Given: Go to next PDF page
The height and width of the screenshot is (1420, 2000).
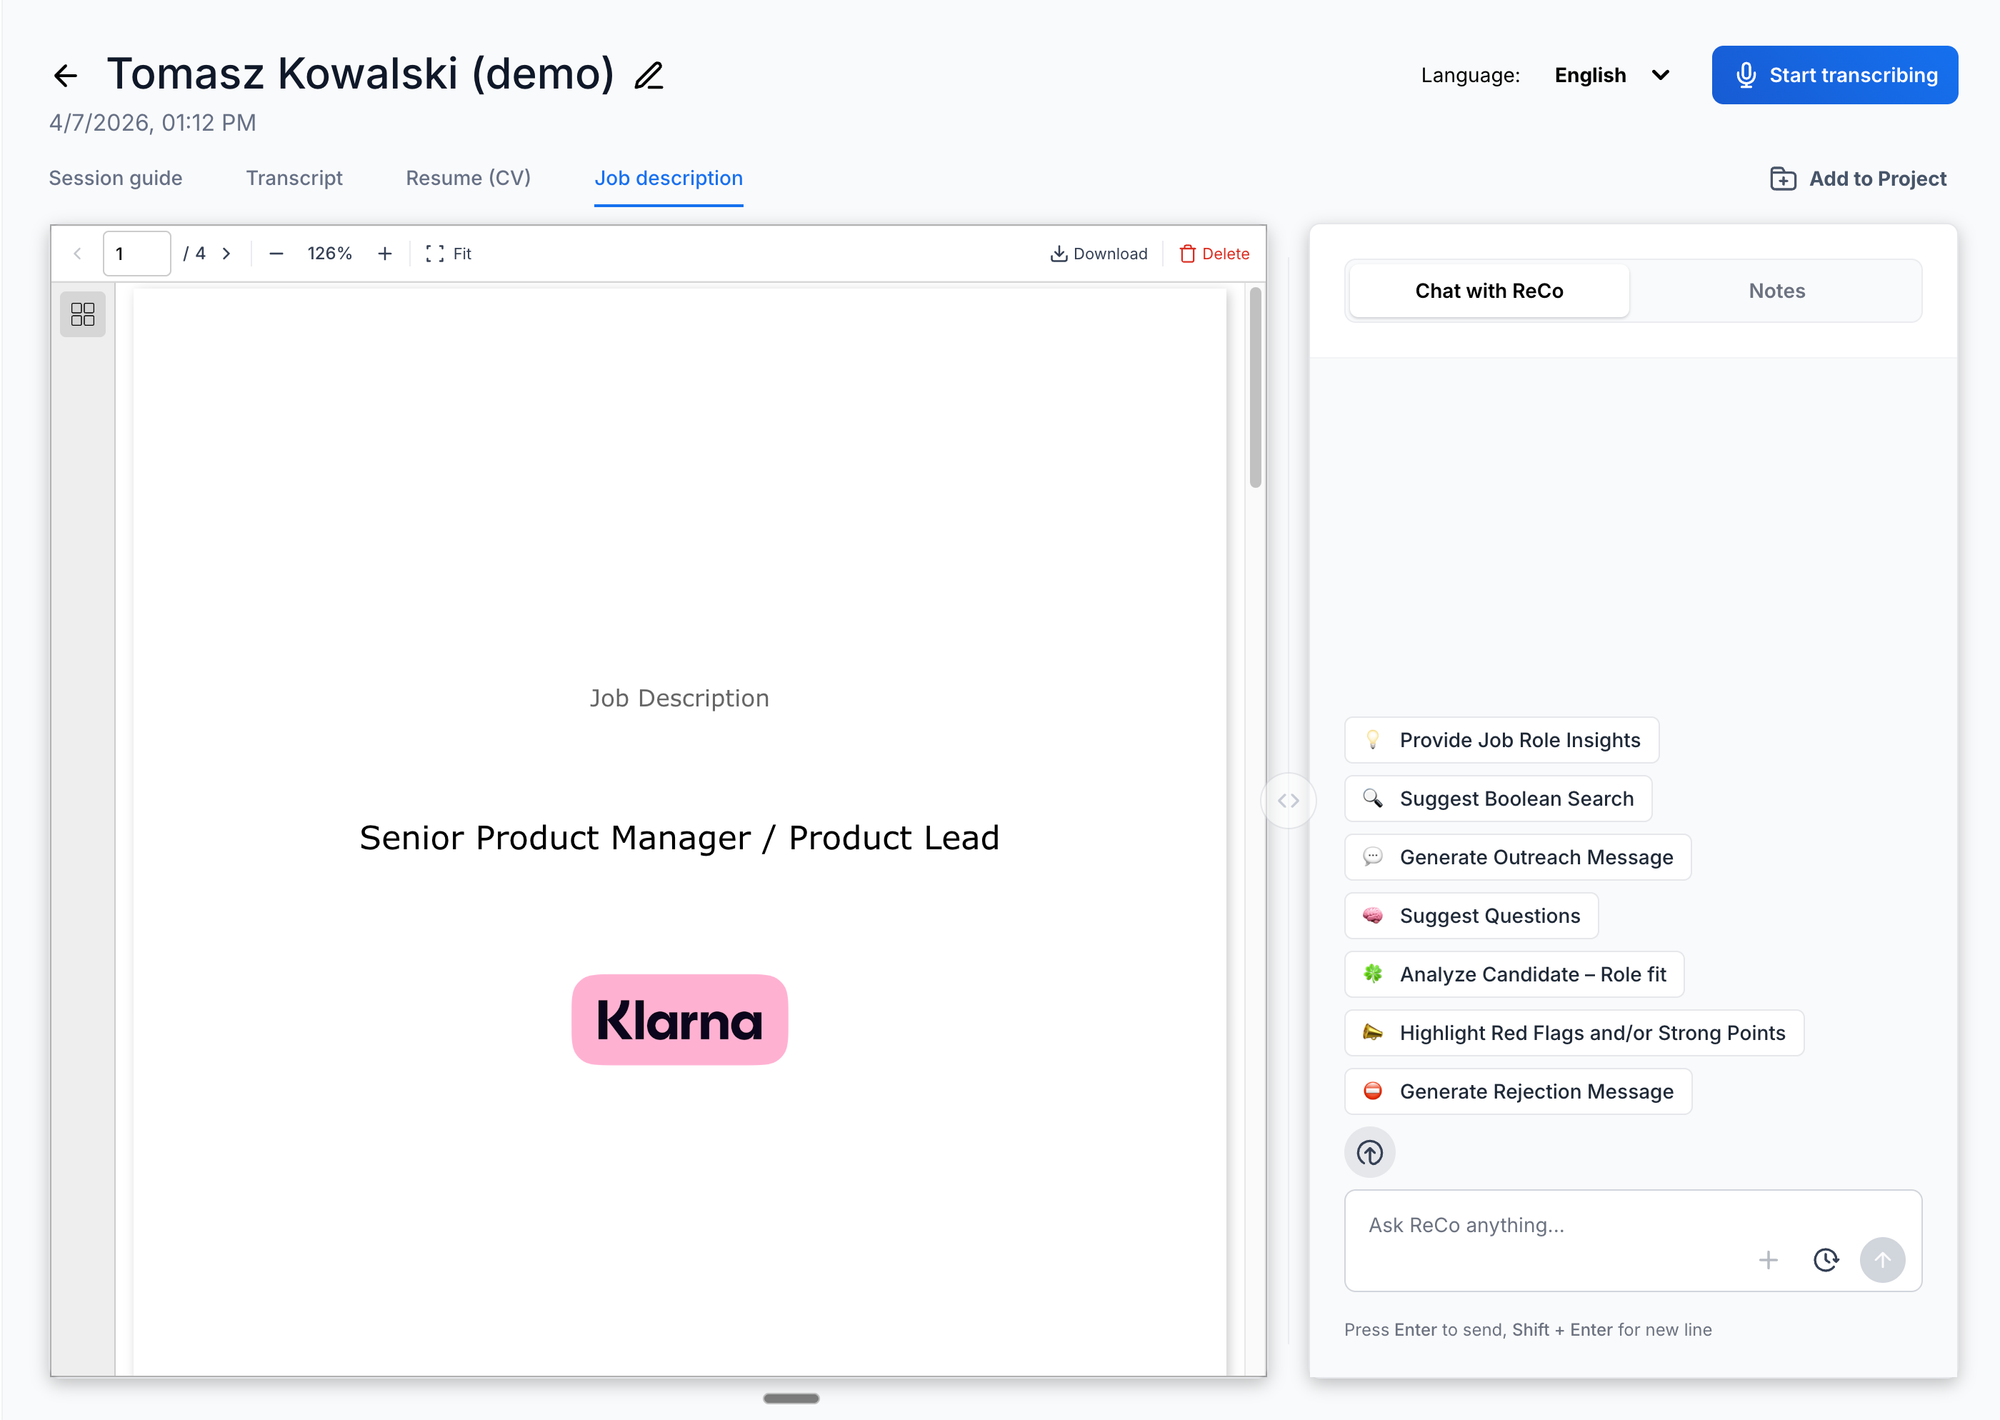Looking at the screenshot, I should [227, 254].
